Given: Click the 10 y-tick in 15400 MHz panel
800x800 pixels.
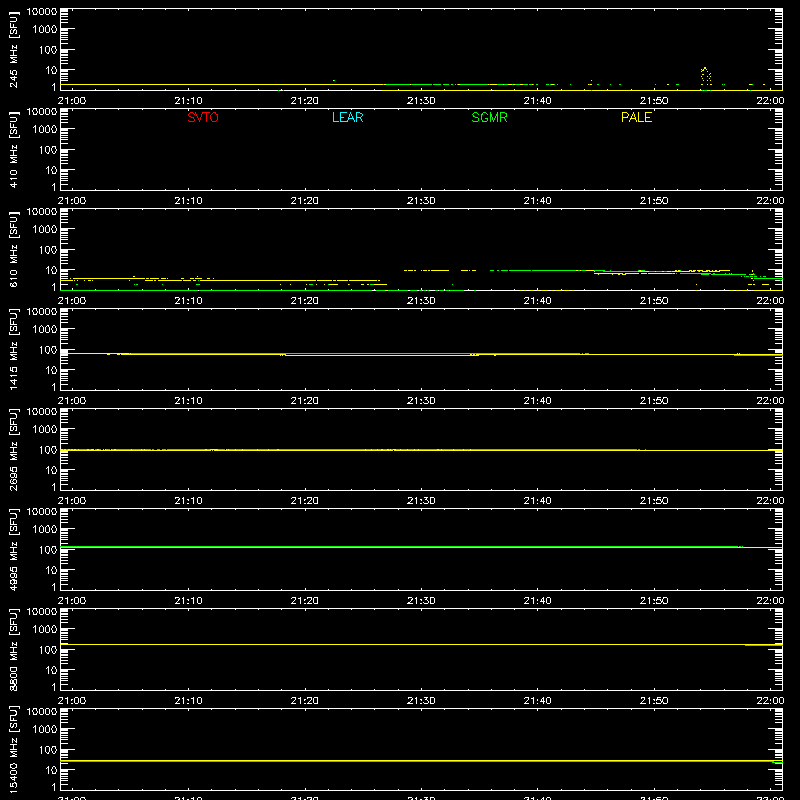Looking at the screenshot, I should 51,770.
